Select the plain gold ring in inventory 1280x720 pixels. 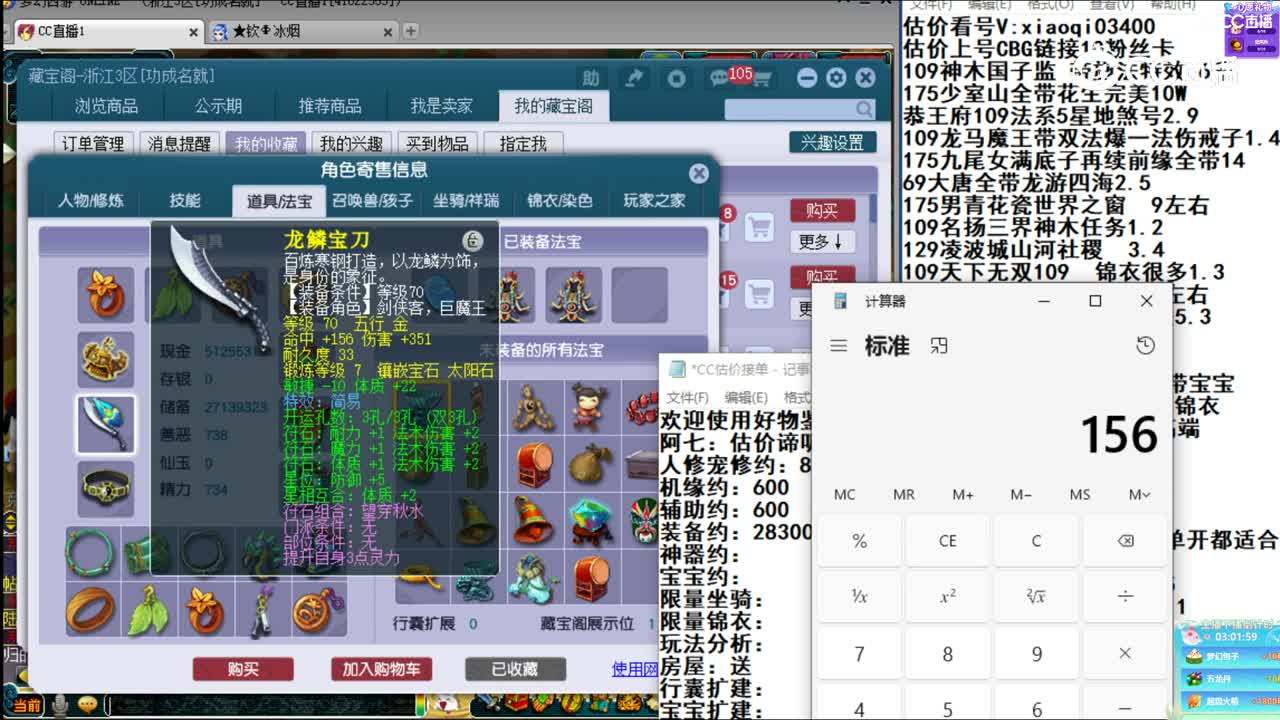tap(92, 609)
